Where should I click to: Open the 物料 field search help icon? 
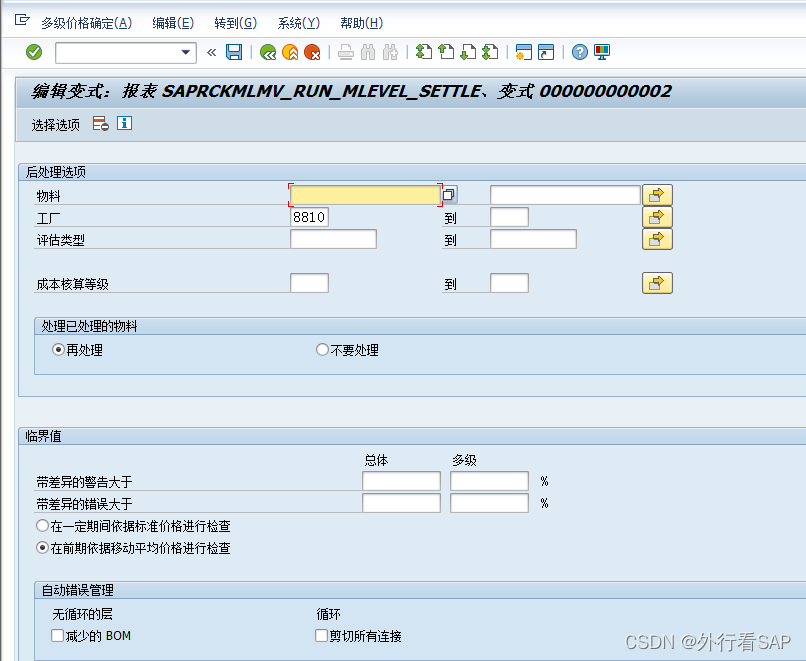449,195
